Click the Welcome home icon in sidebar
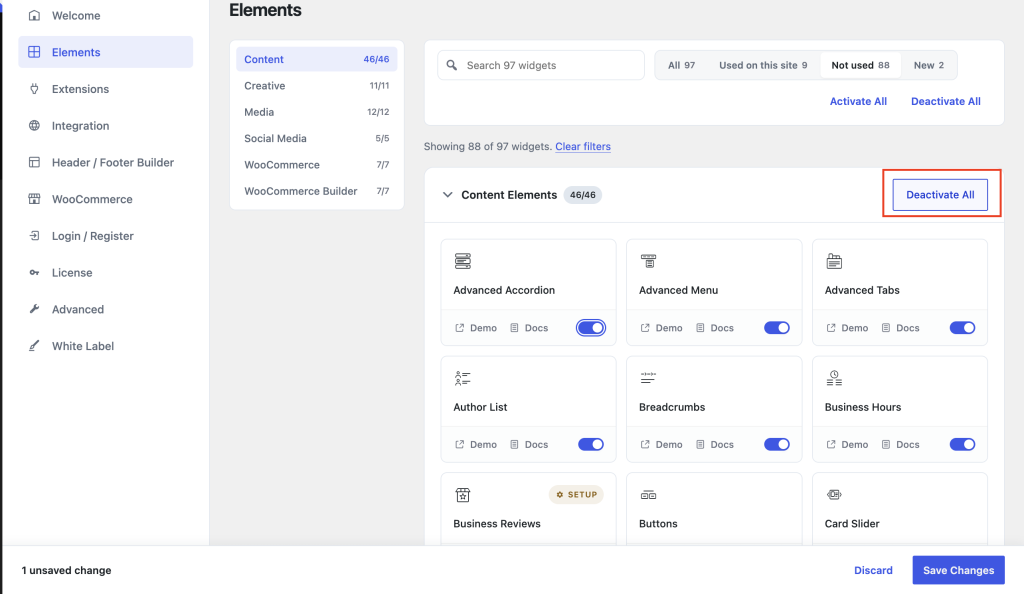Image resolution: width=1024 pixels, height=594 pixels. [35, 15]
